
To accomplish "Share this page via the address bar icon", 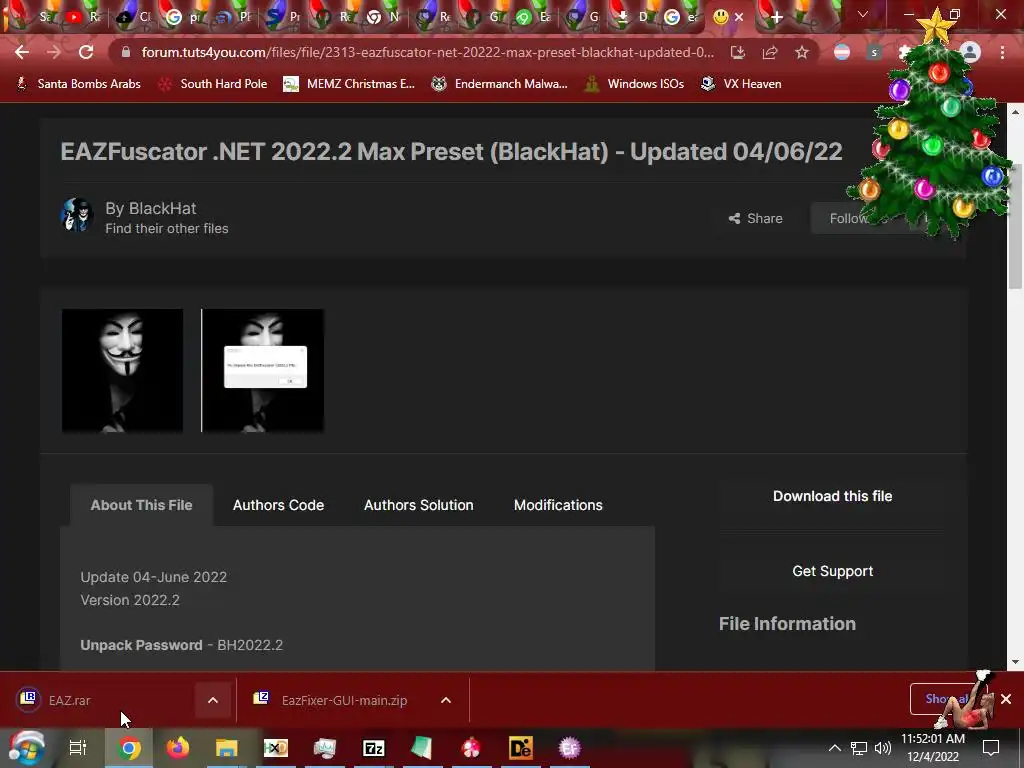I will coord(770,52).
